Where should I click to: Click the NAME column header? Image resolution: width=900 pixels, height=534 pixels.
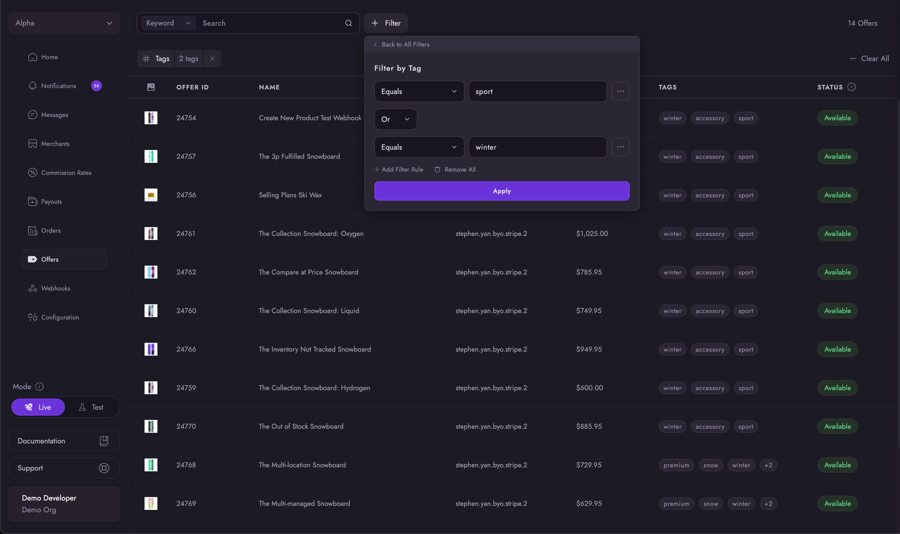[269, 87]
